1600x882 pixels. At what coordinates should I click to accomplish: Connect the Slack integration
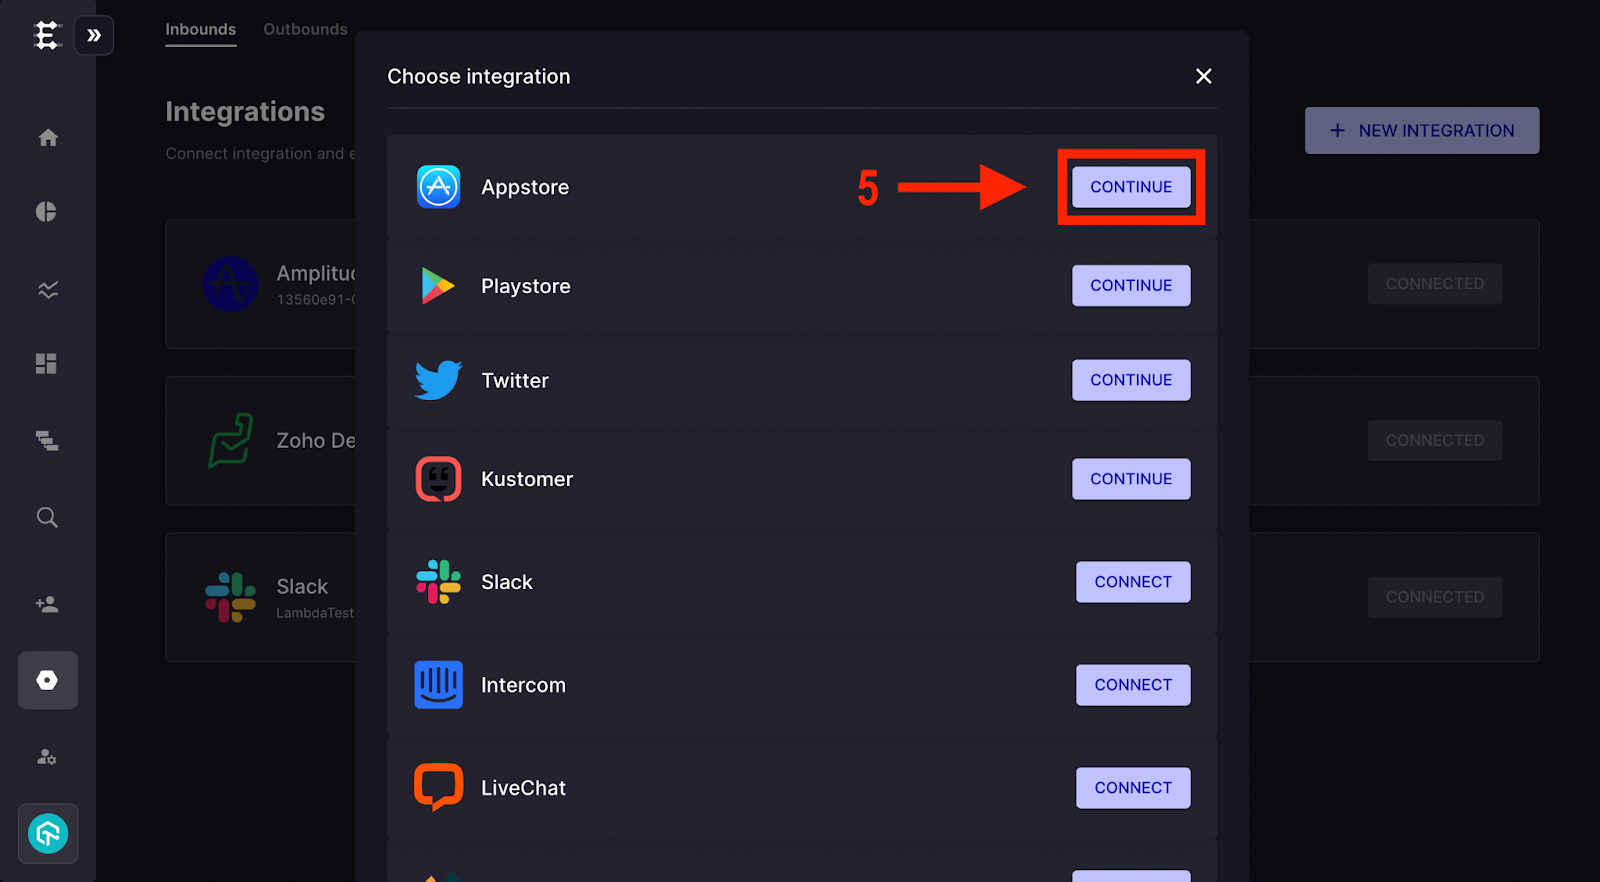click(x=1133, y=582)
